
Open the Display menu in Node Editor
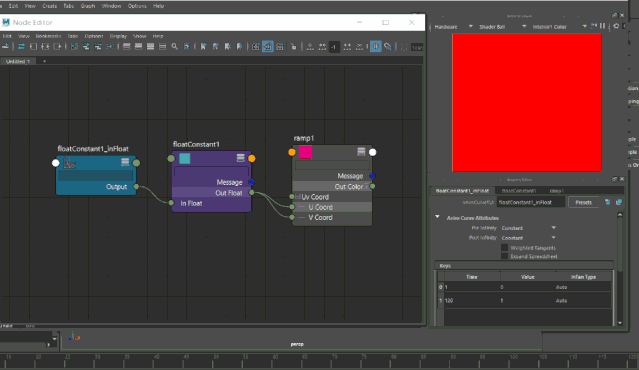click(118, 36)
